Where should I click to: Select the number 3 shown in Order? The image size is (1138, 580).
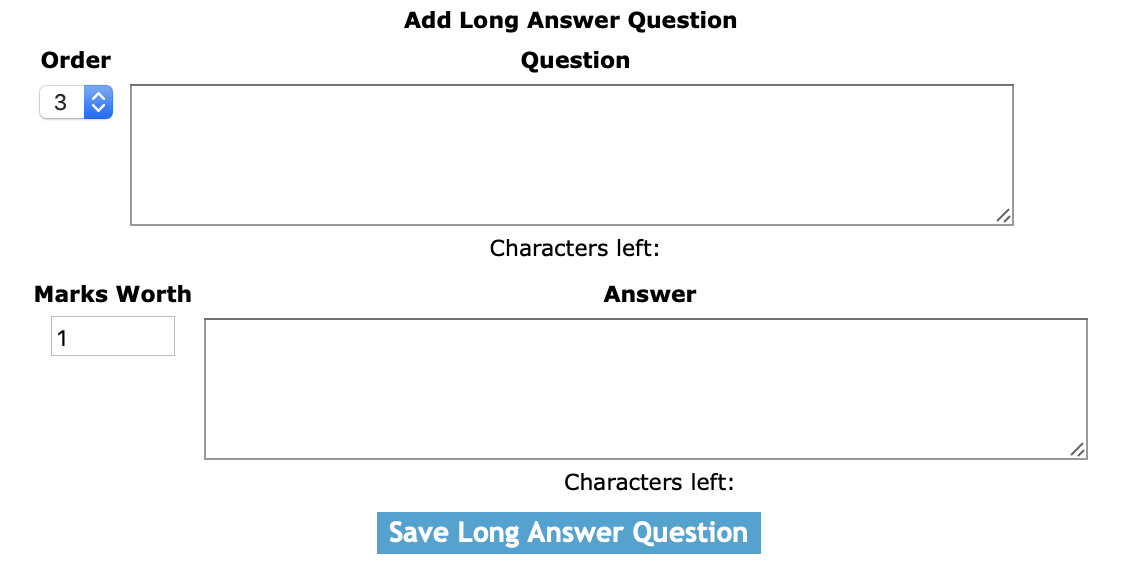pos(61,102)
